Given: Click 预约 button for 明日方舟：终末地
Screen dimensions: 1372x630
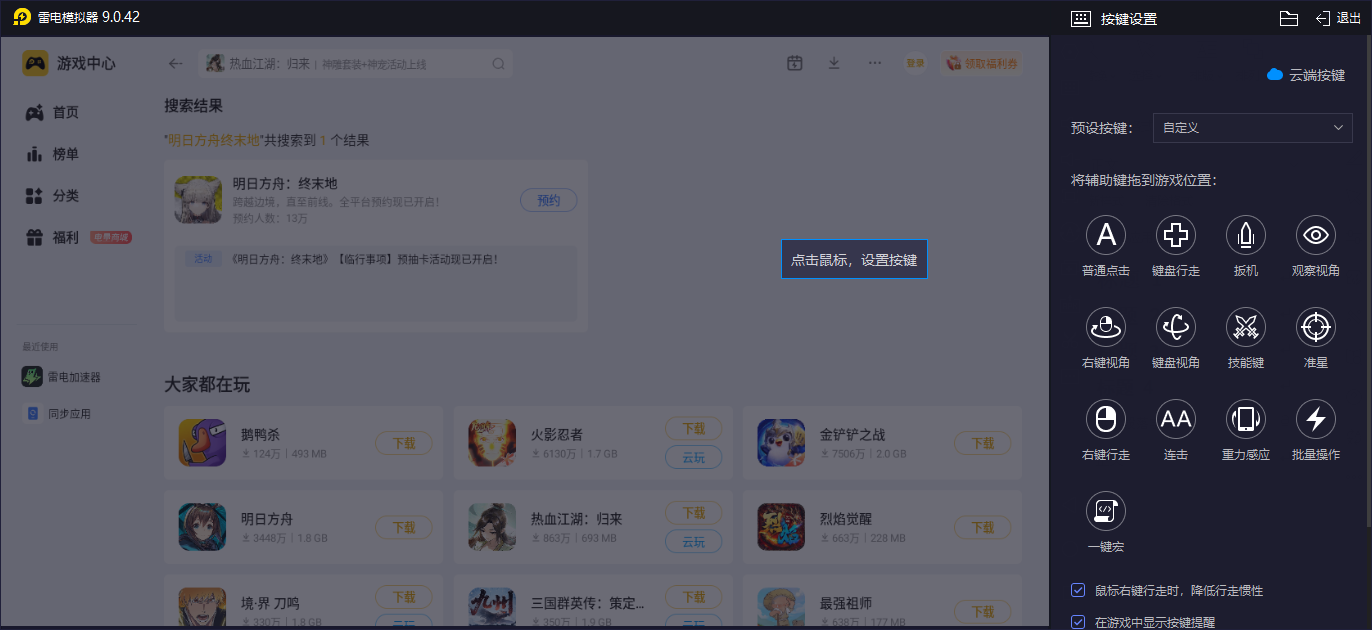Looking at the screenshot, I should pos(549,200).
